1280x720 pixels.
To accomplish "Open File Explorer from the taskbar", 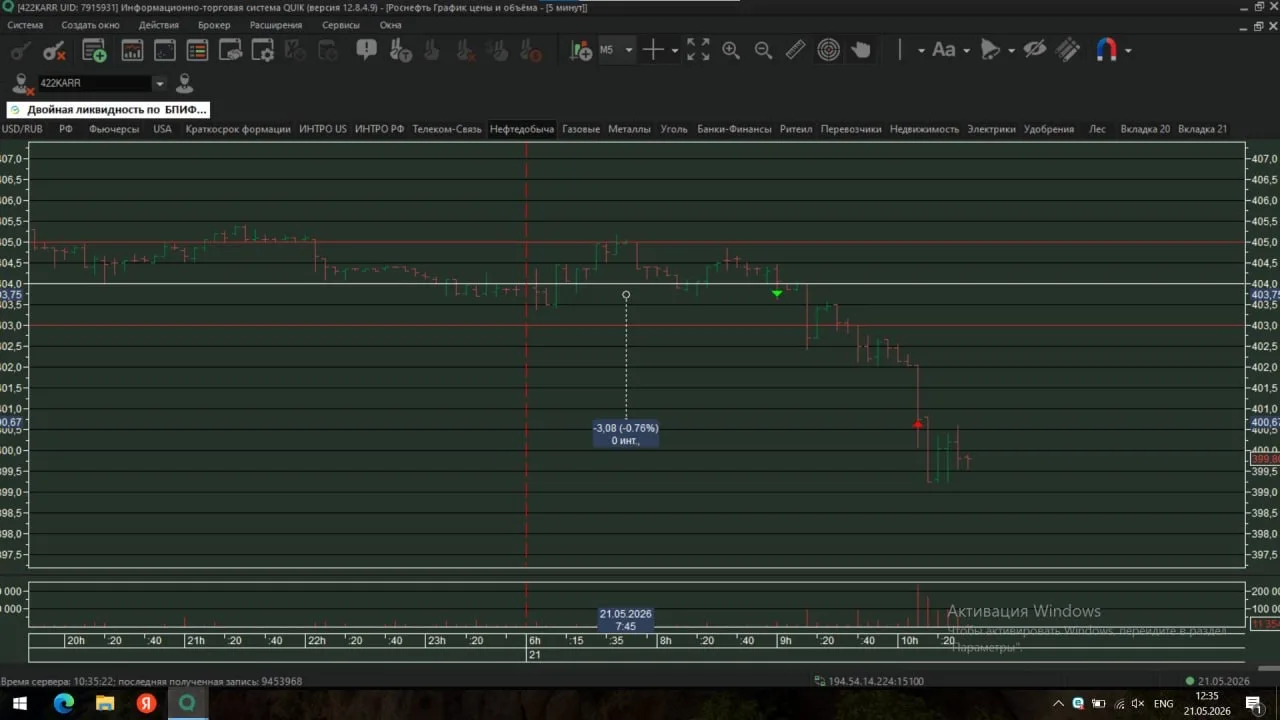I will pyautogui.click(x=105, y=704).
